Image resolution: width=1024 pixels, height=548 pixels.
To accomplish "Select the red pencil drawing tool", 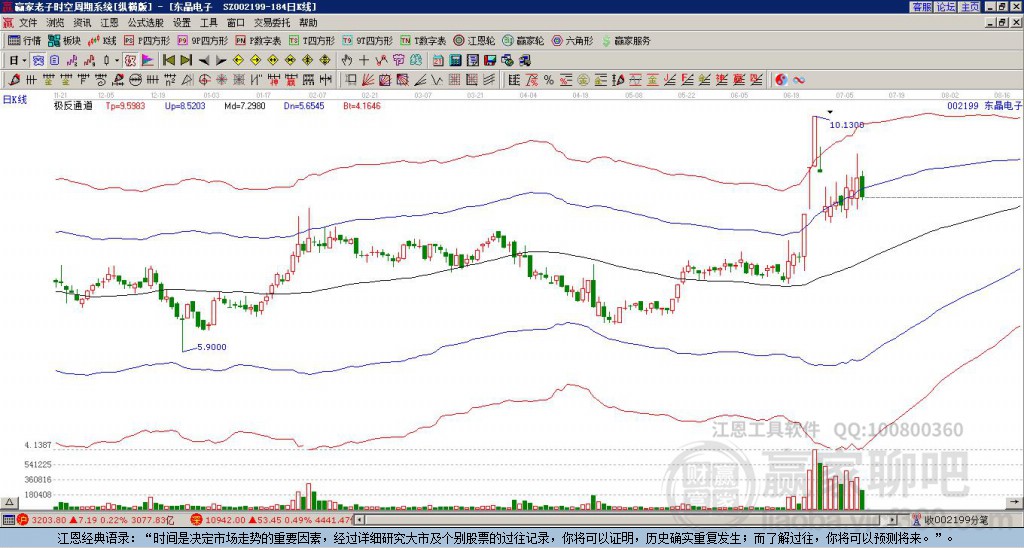I will coord(14,80).
